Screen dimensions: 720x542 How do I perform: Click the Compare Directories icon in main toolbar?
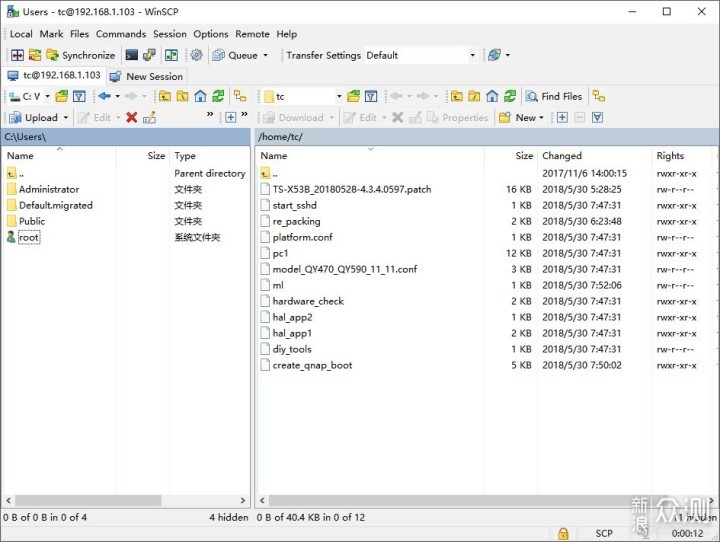coord(17,55)
